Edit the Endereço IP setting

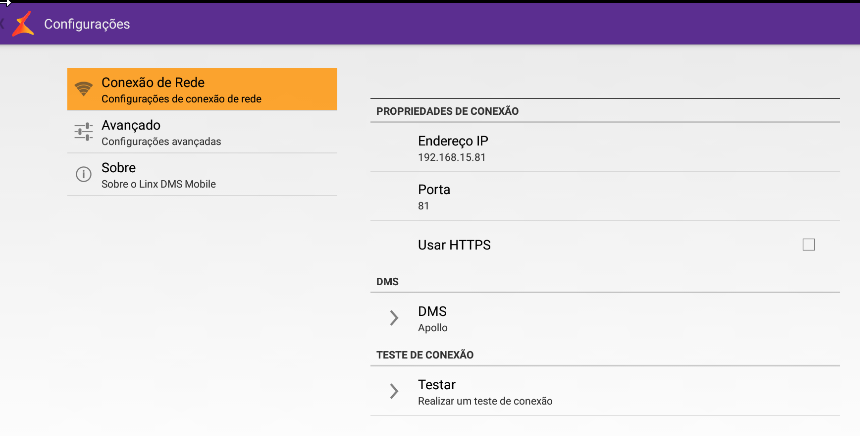pyautogui.click(x=605, y=148)
